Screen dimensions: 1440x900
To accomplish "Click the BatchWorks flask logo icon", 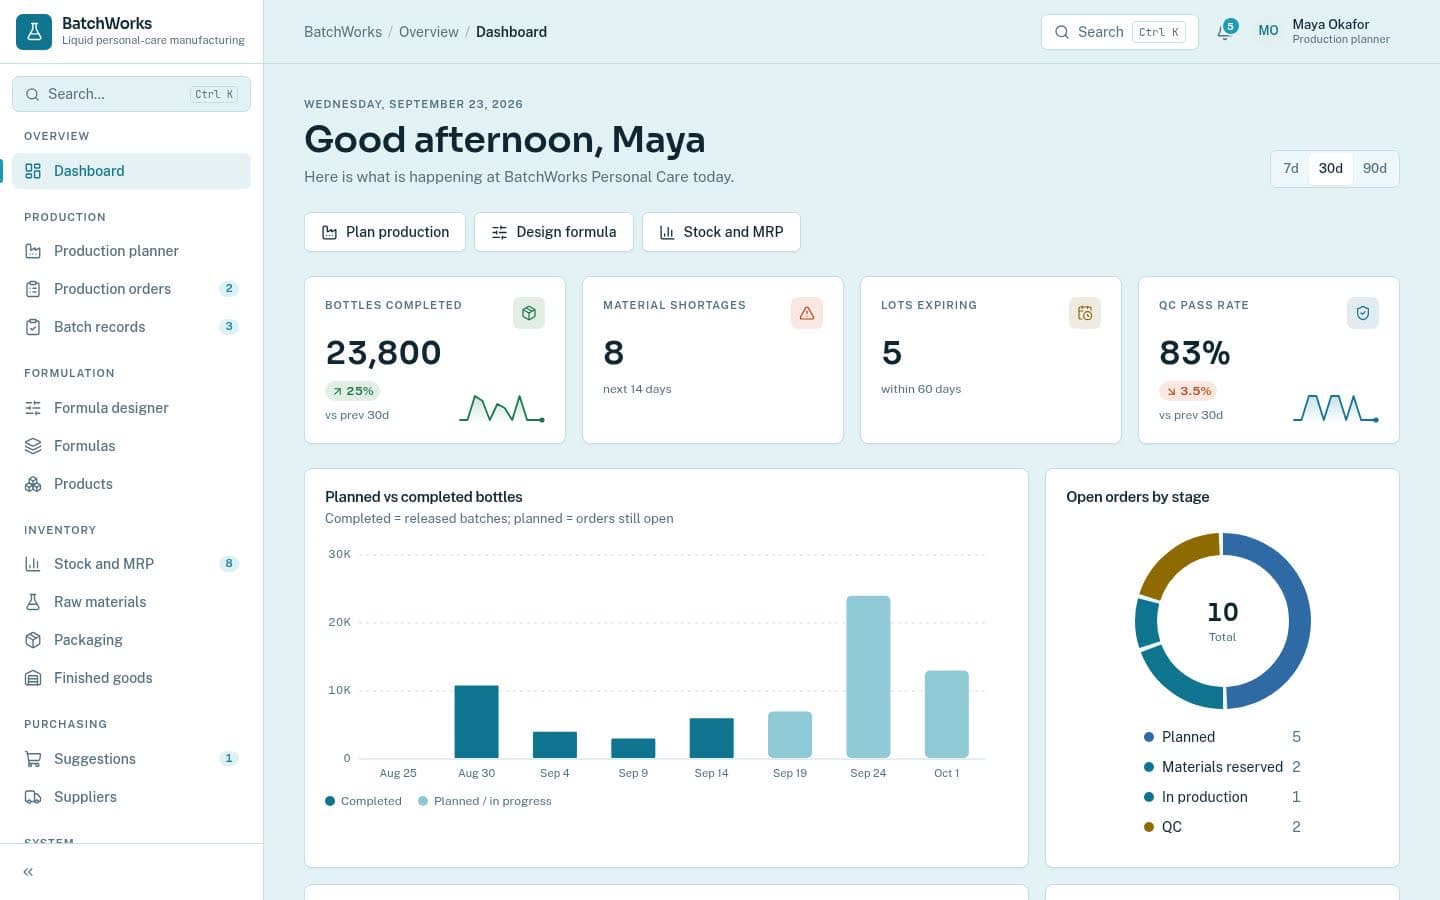I will [34, 32].
